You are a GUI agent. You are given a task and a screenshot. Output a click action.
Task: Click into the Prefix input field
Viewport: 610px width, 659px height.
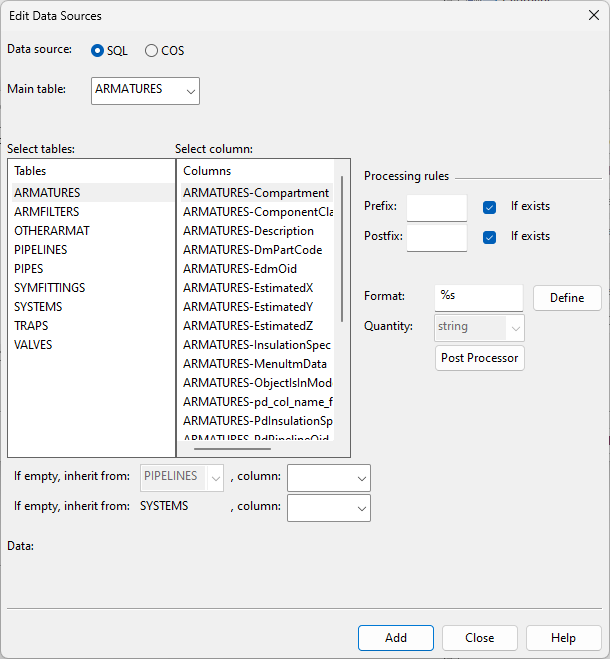click(436, 208)
